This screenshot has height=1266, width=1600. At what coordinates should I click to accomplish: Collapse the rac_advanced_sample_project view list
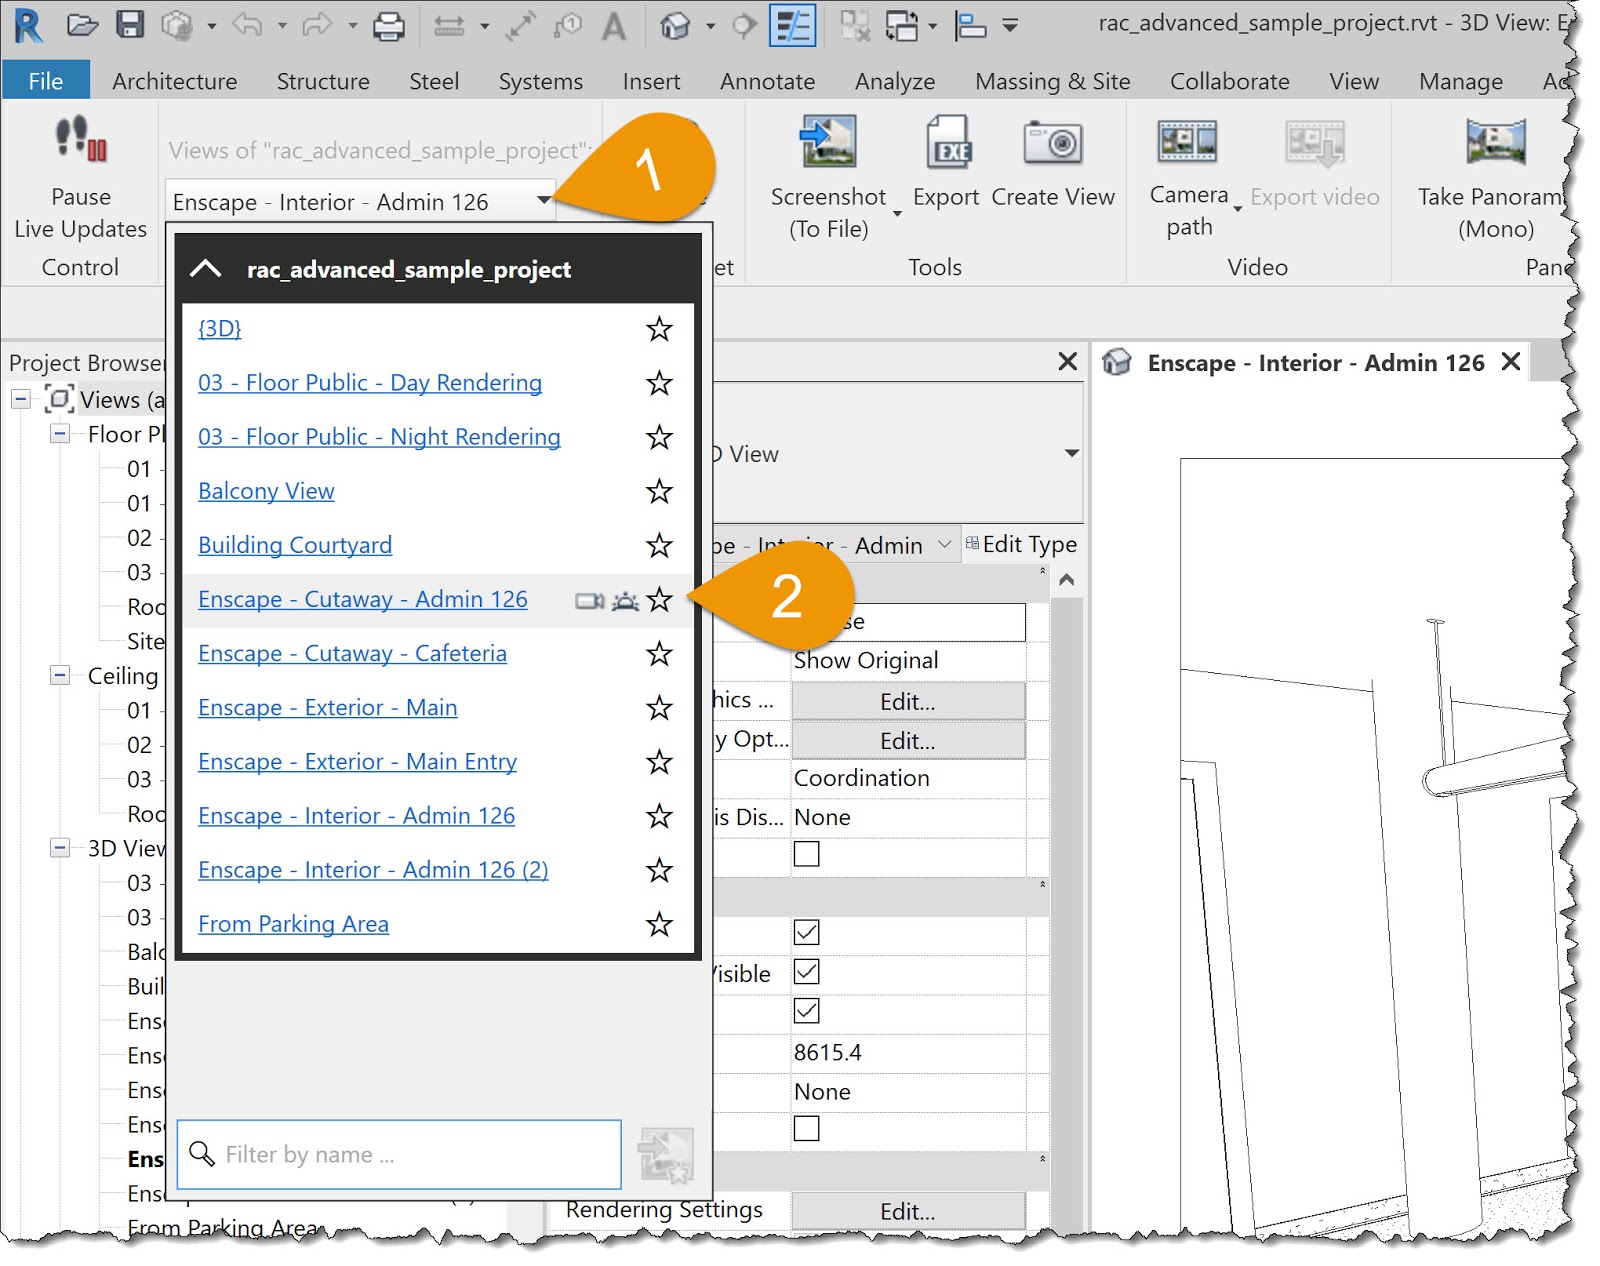click(x=206, y=269)
